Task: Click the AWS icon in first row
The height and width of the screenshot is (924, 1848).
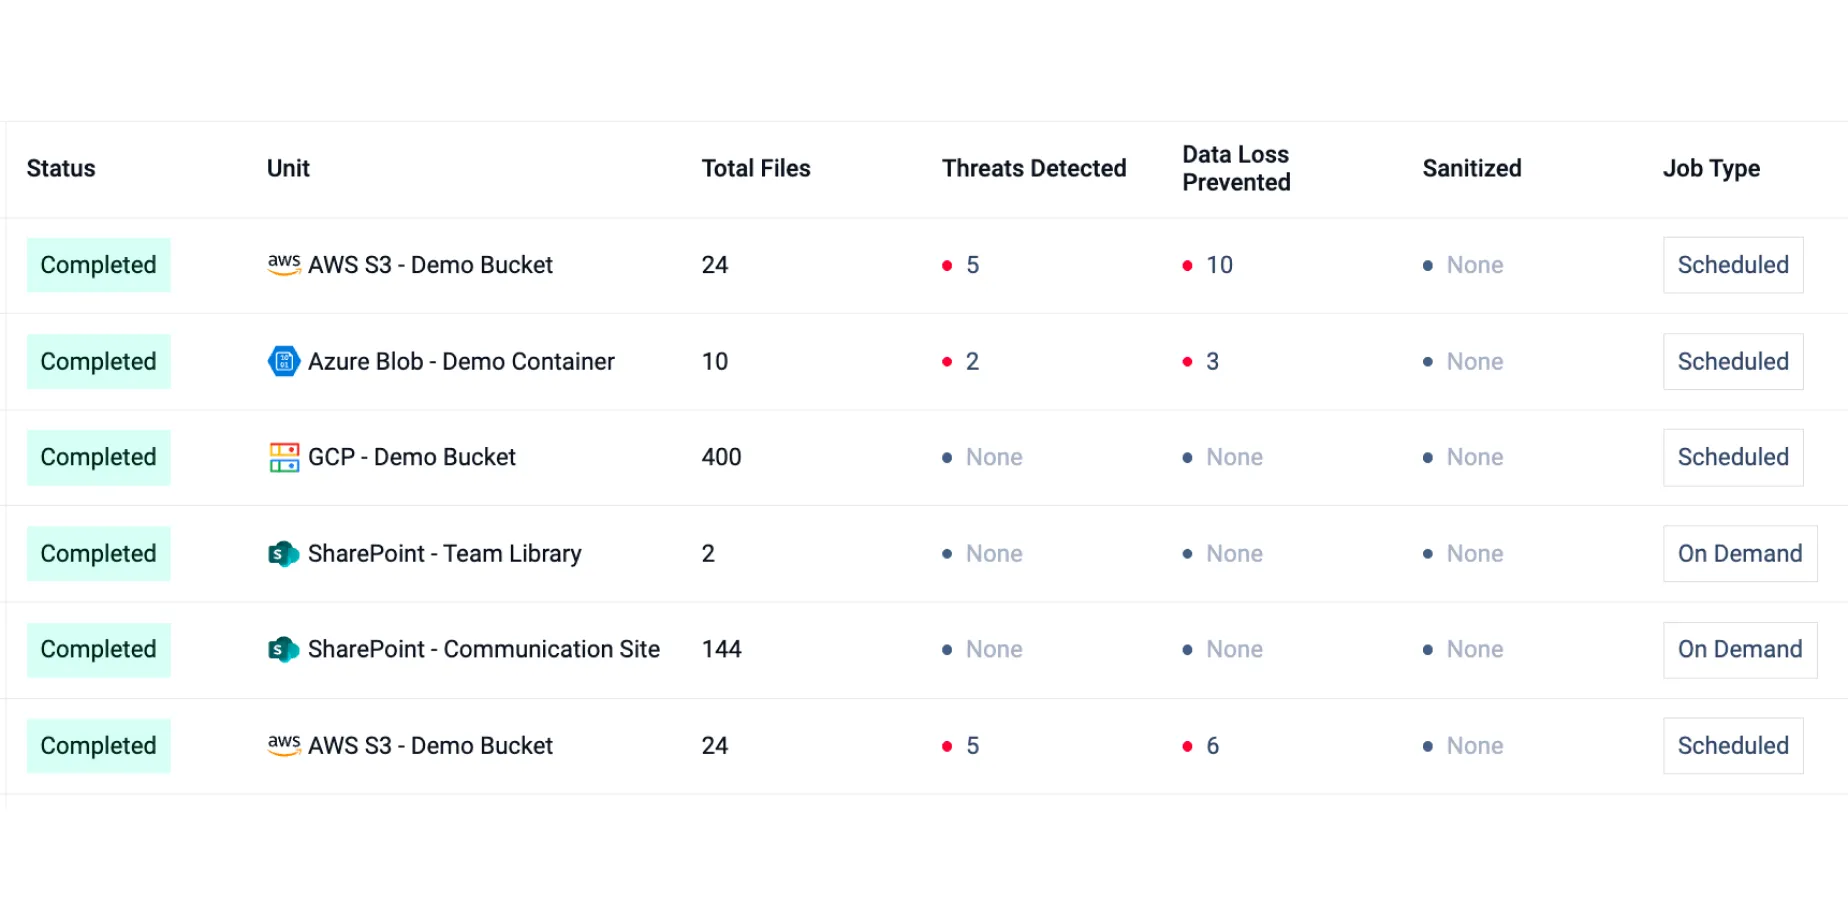Action: click(x=284, y=264)
